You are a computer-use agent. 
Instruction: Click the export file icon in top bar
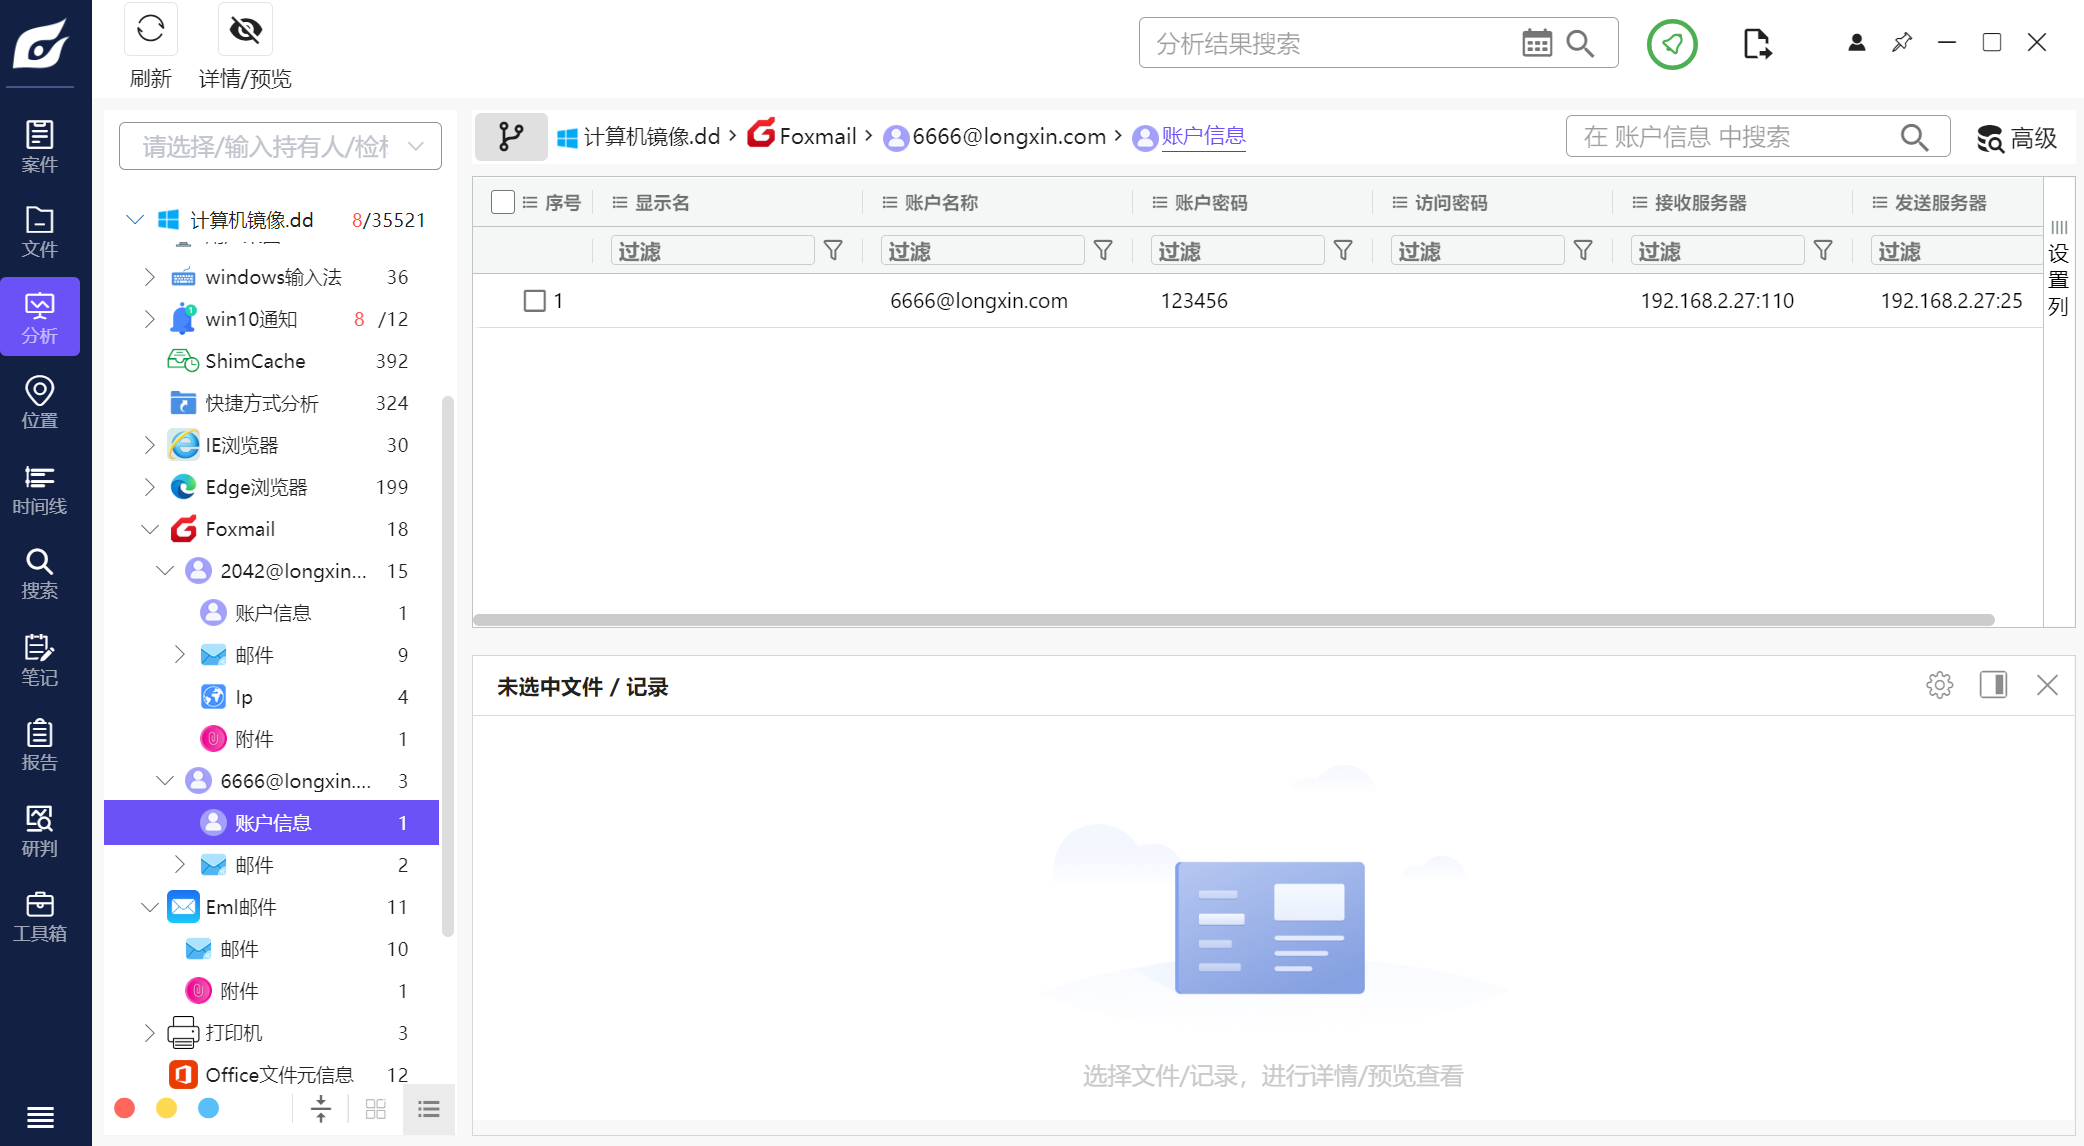[1756, 44]
